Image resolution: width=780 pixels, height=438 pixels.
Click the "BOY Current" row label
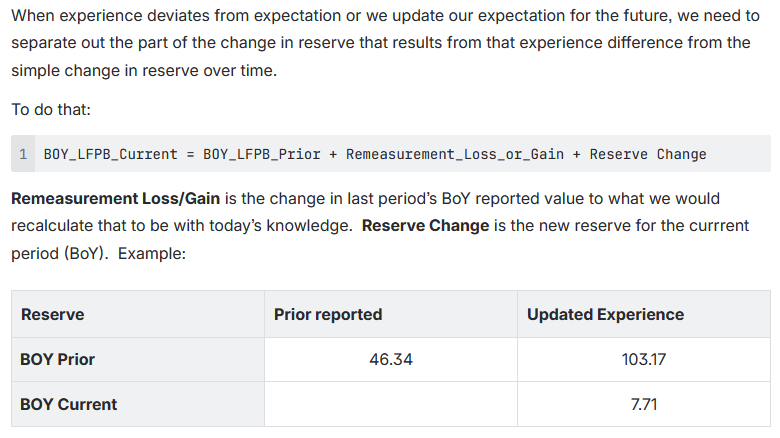(68, 404)
